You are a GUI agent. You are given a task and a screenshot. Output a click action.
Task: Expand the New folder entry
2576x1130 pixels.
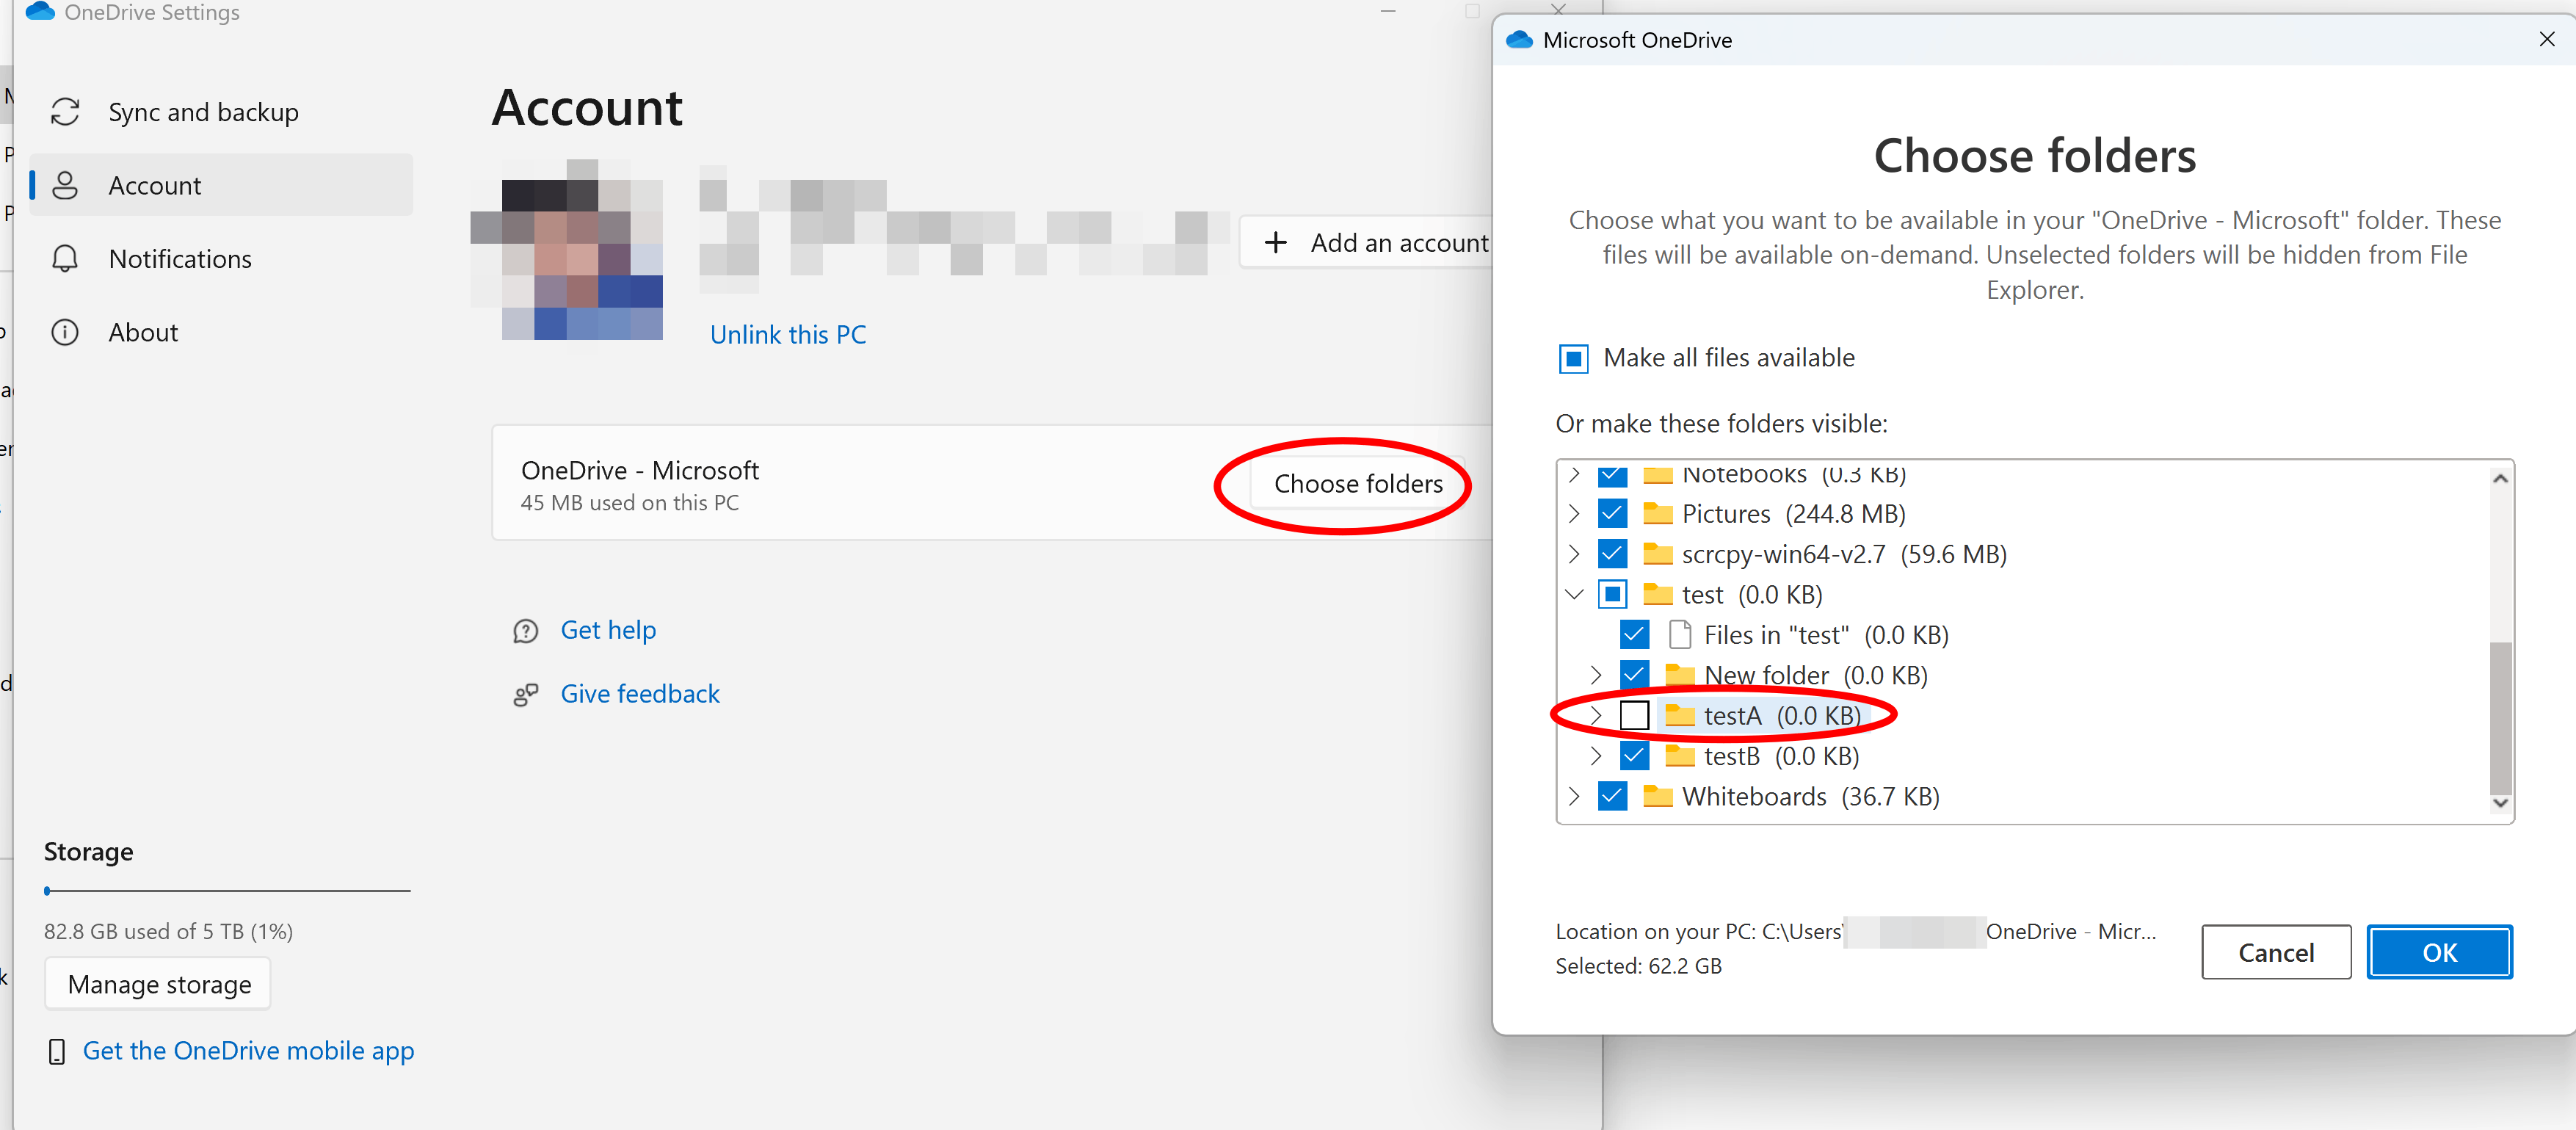(x=1595, y=674)
